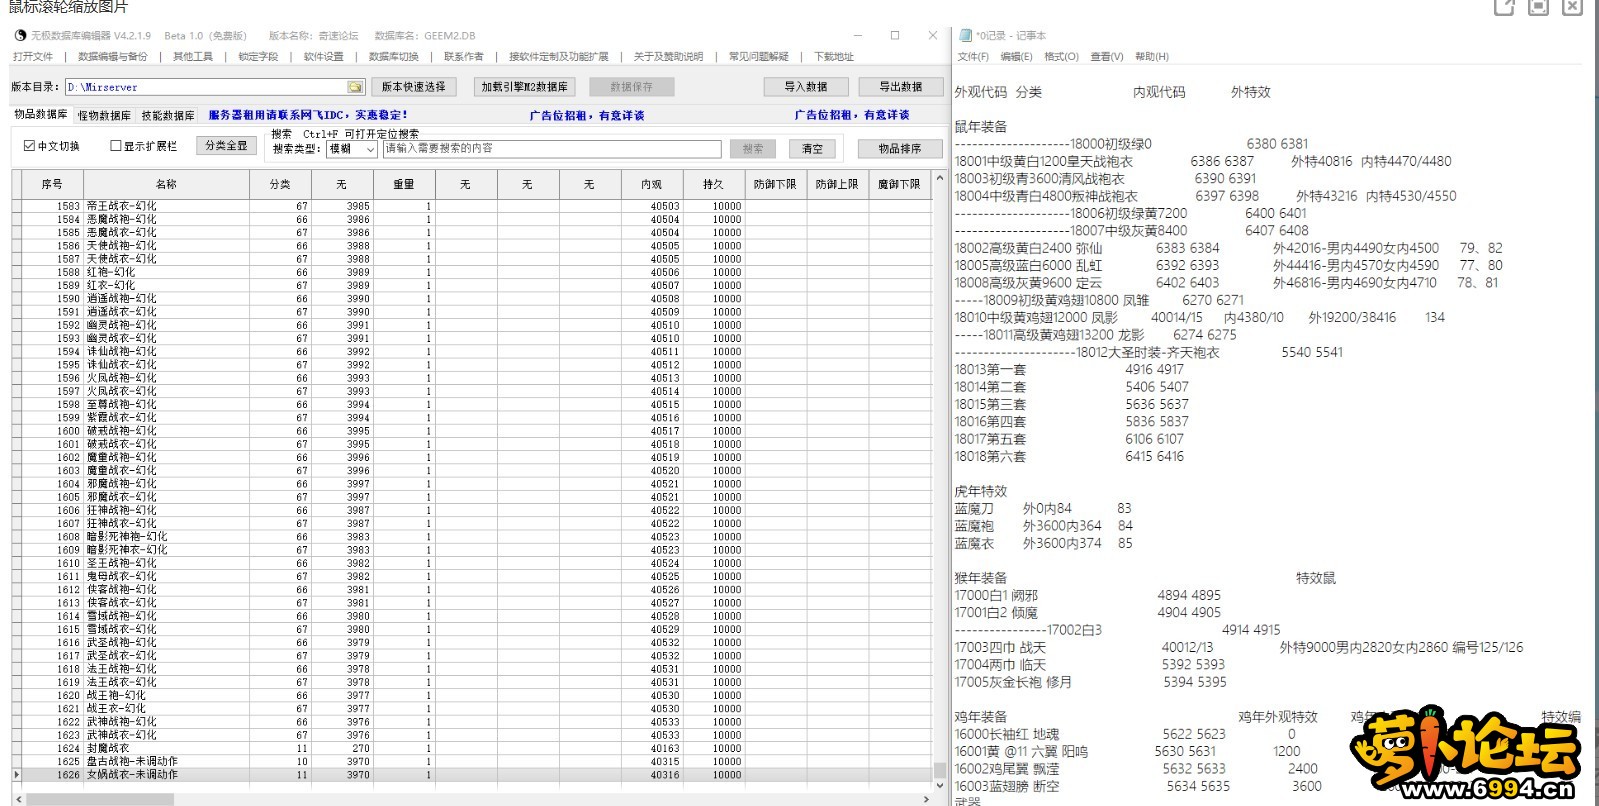This screenshot has height=806, width=1599.
Task: Click the 名称 column header
Action: (x=166, y=184)
